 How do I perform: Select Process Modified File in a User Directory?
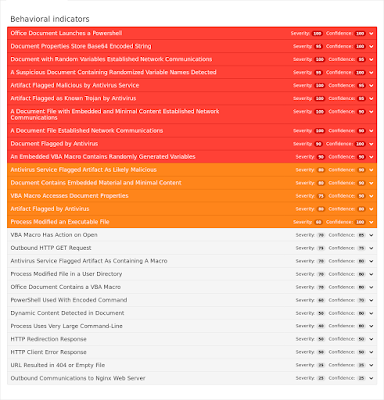pyautogui.click(x=192, y=274)
